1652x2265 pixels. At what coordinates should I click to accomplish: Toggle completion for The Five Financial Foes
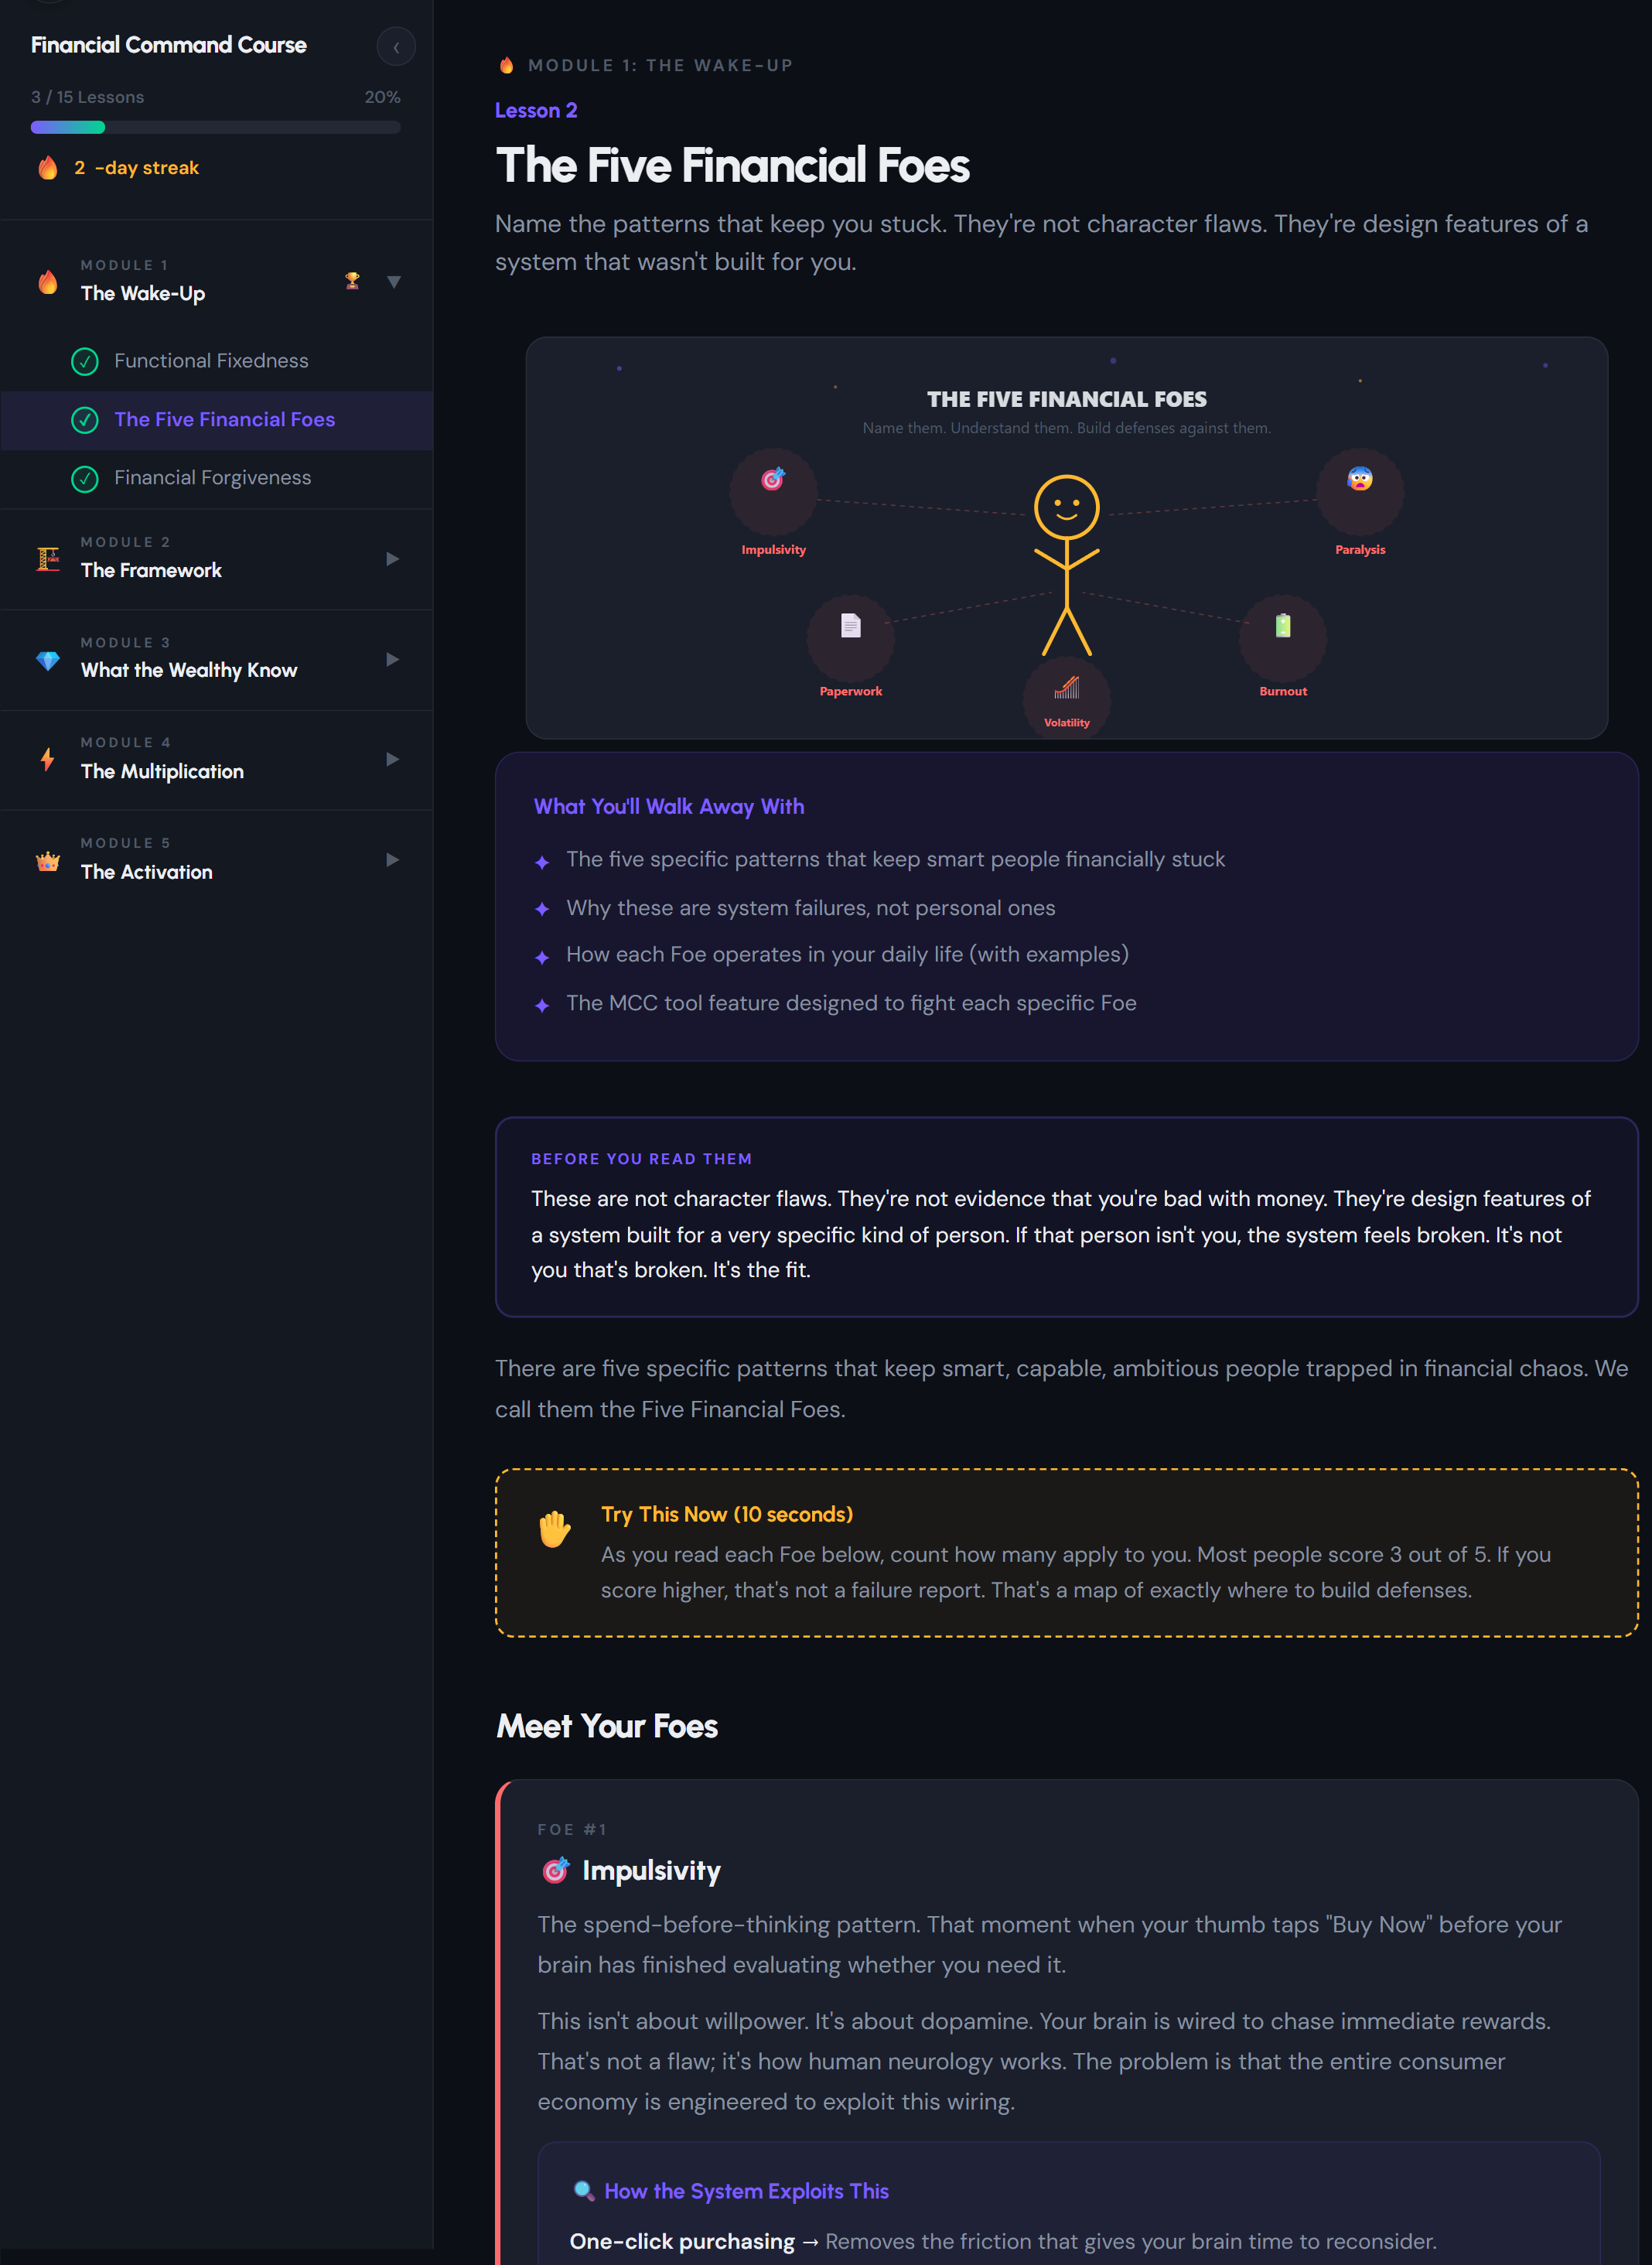coord(85,420)
